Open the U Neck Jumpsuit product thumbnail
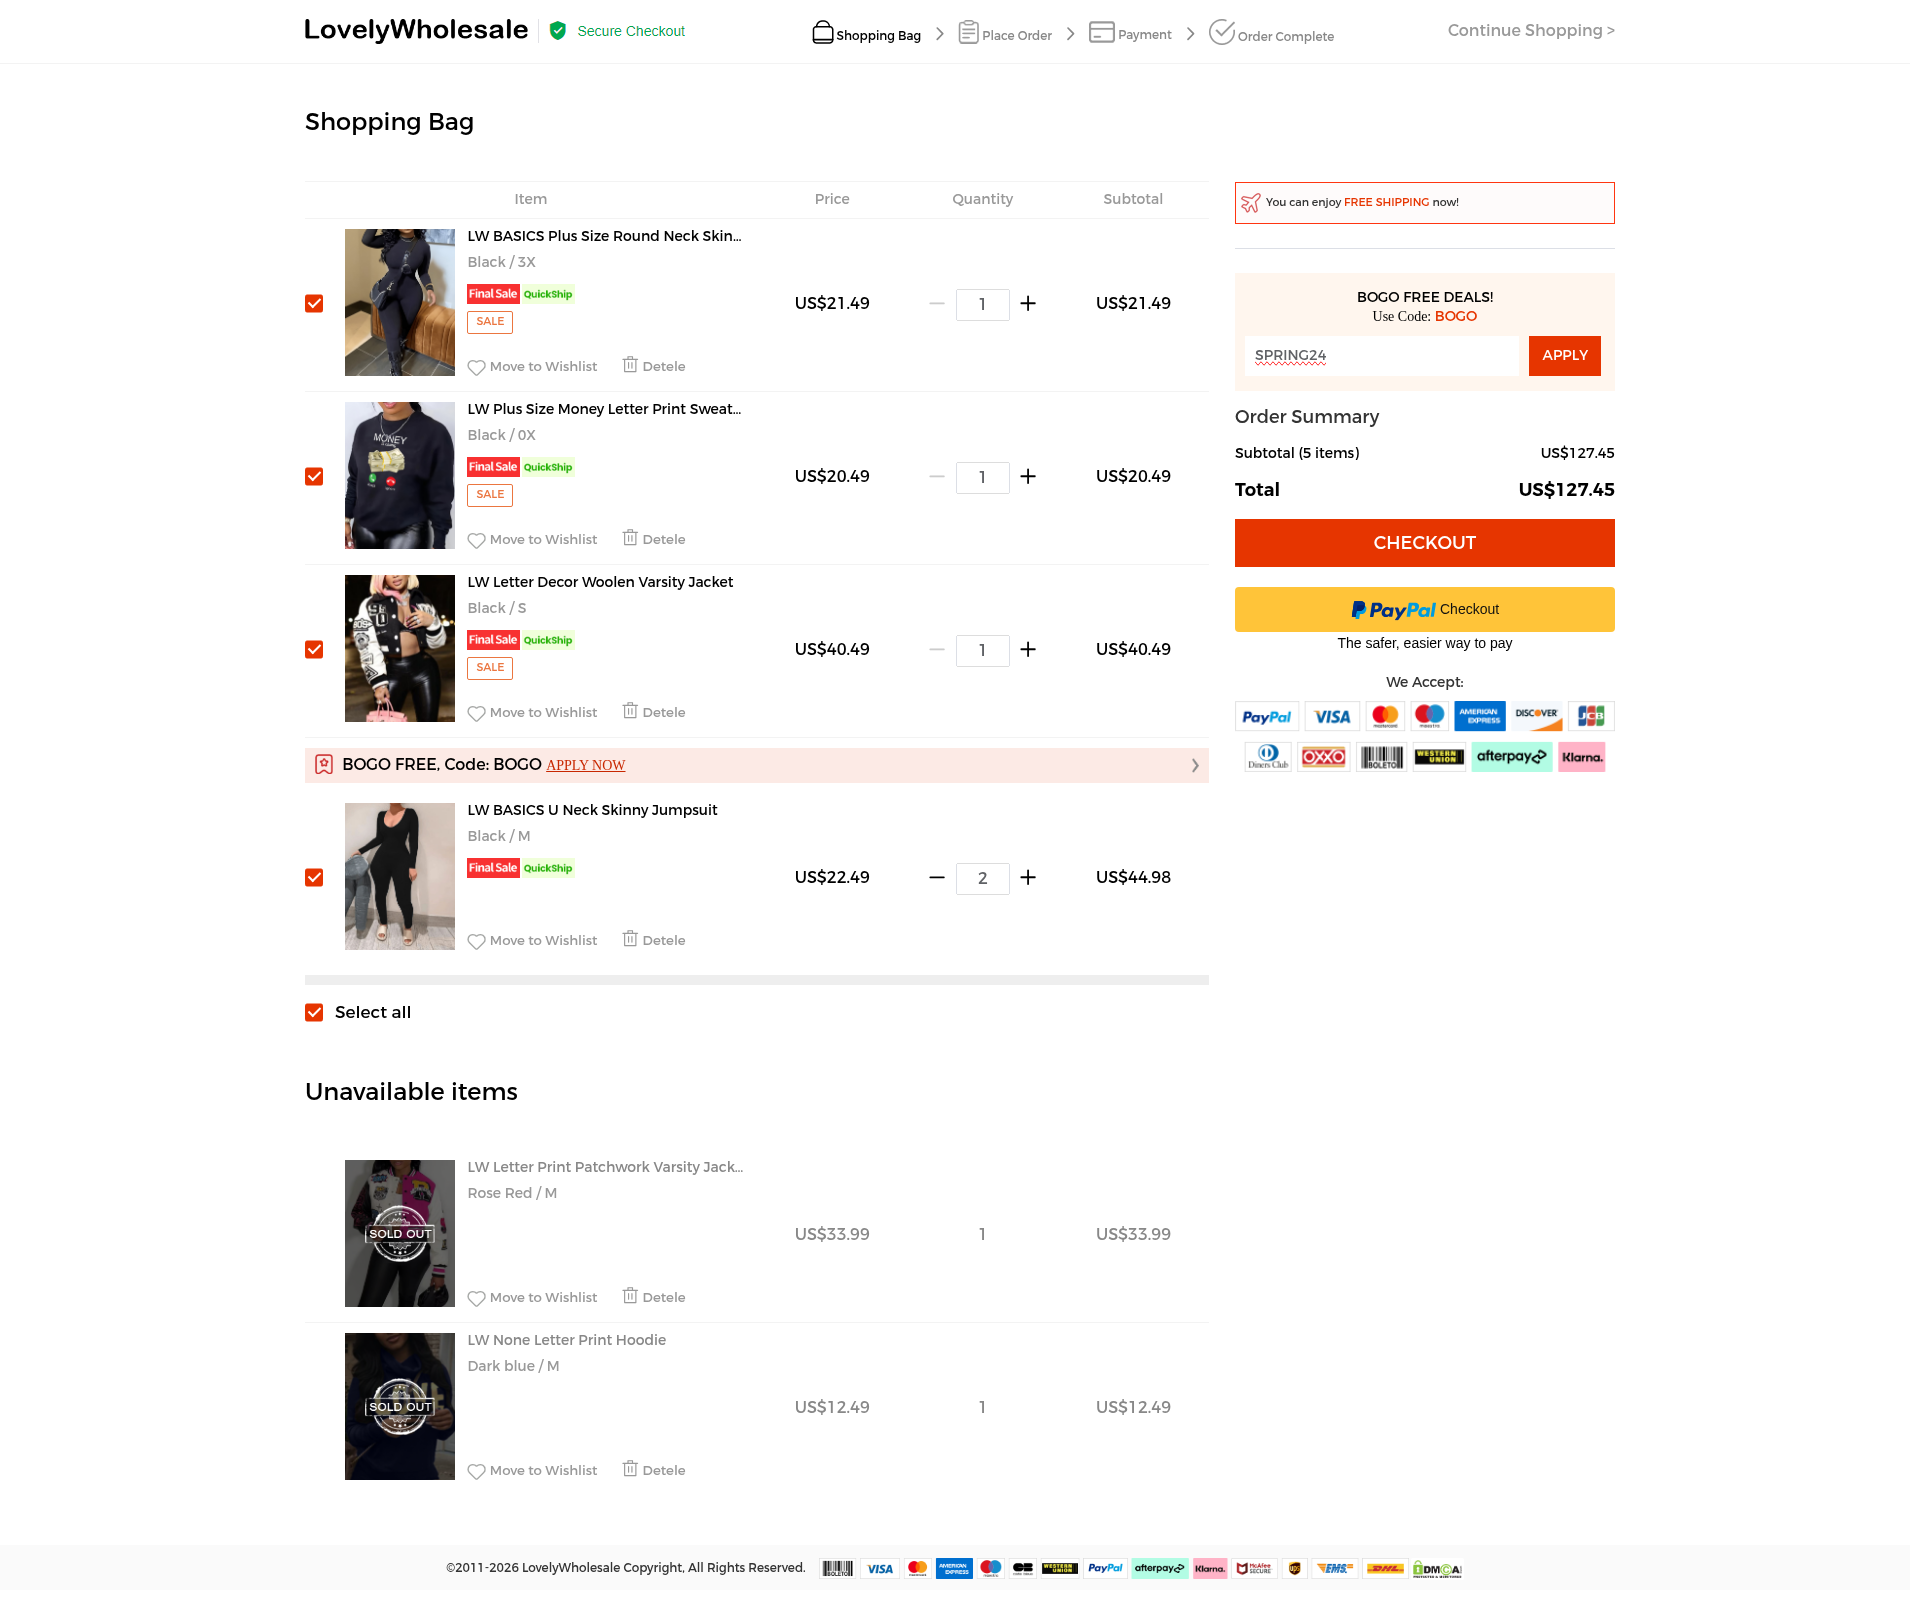This screenshot has width=1910, height=1598. 400,877
